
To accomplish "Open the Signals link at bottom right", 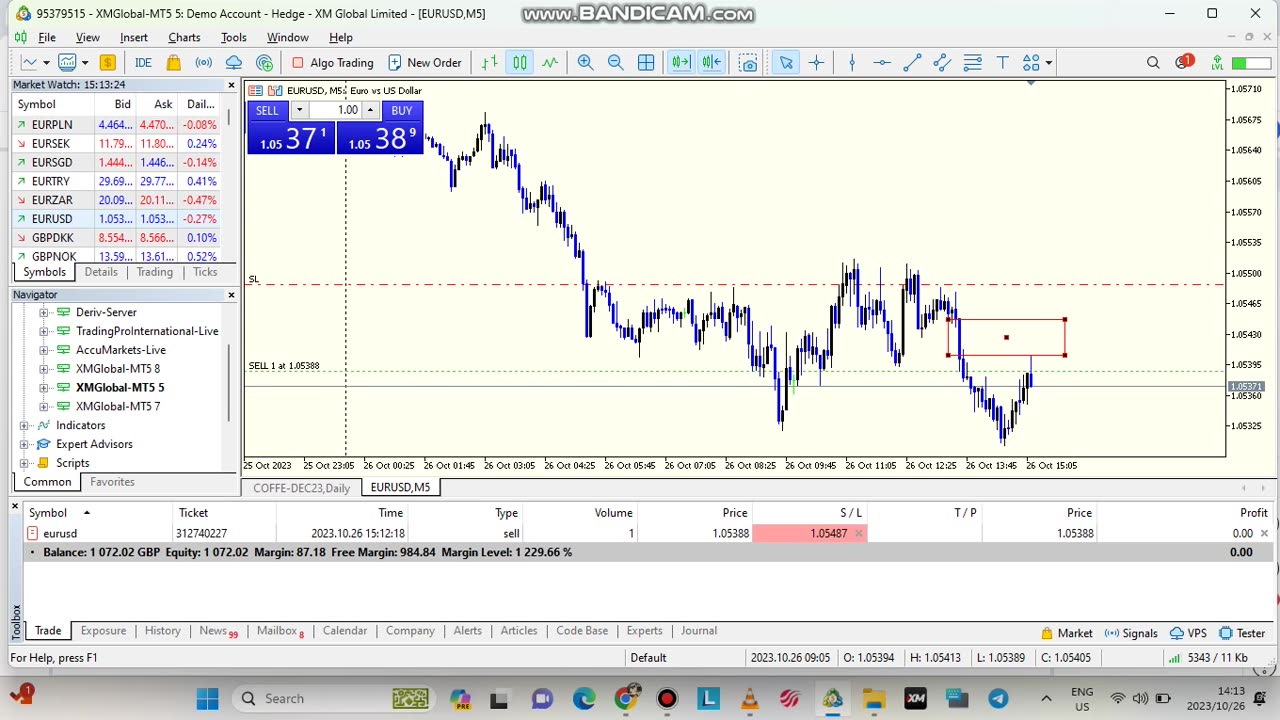I will pos(1131,633).
